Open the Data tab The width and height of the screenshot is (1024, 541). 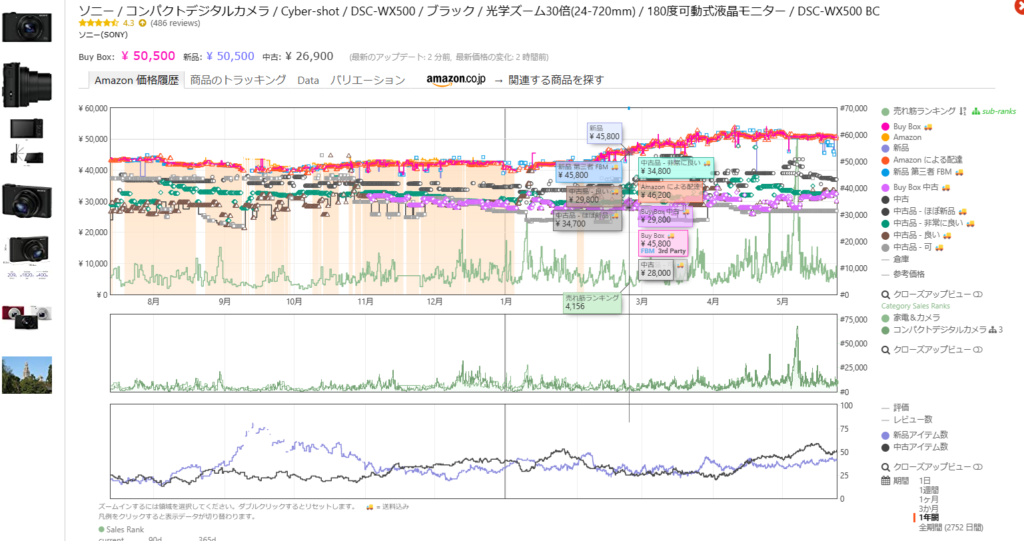(x=308, y=80)
